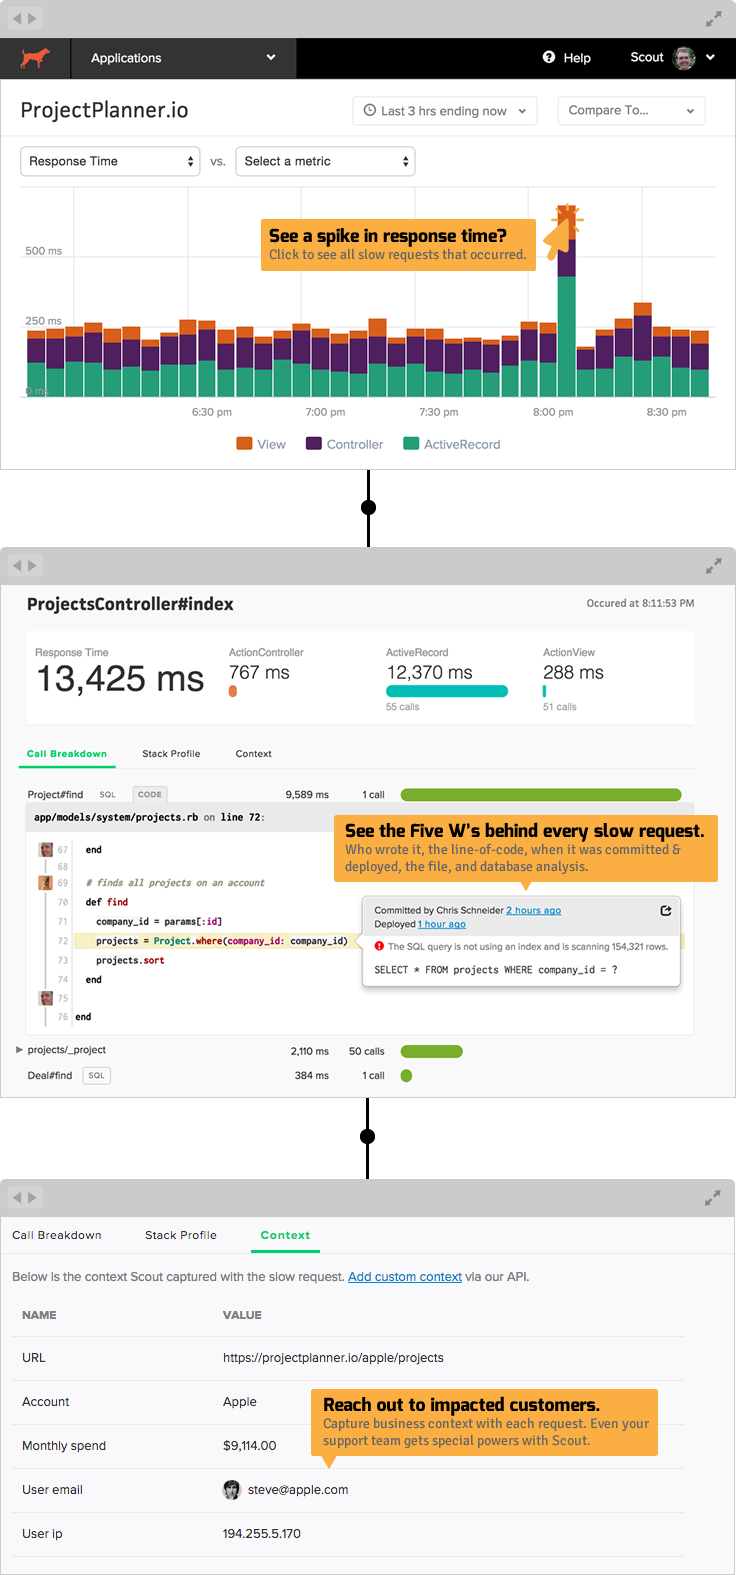
Task: Click code line 72 Project.where statement
Action: [x=222, y=941]
